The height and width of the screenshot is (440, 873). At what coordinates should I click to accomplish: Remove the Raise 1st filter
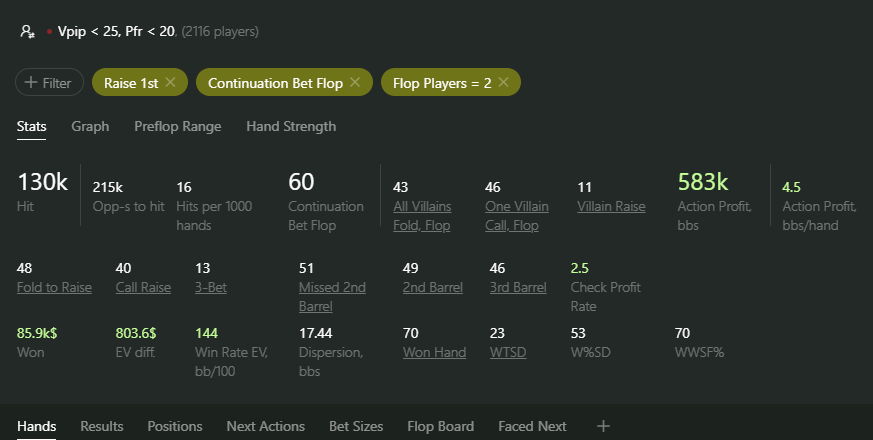pos(170,82)
